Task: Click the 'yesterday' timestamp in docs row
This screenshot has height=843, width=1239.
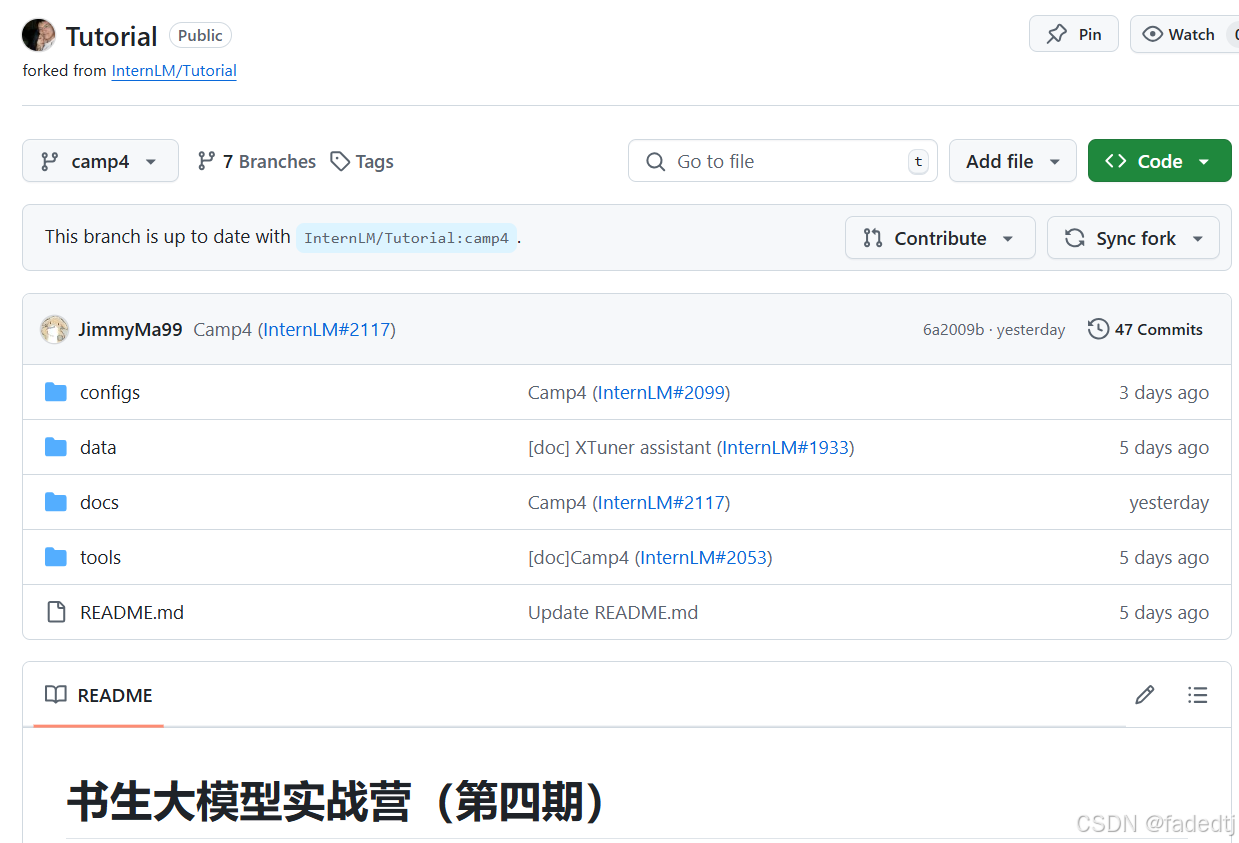Action: tap(1169, 502)
